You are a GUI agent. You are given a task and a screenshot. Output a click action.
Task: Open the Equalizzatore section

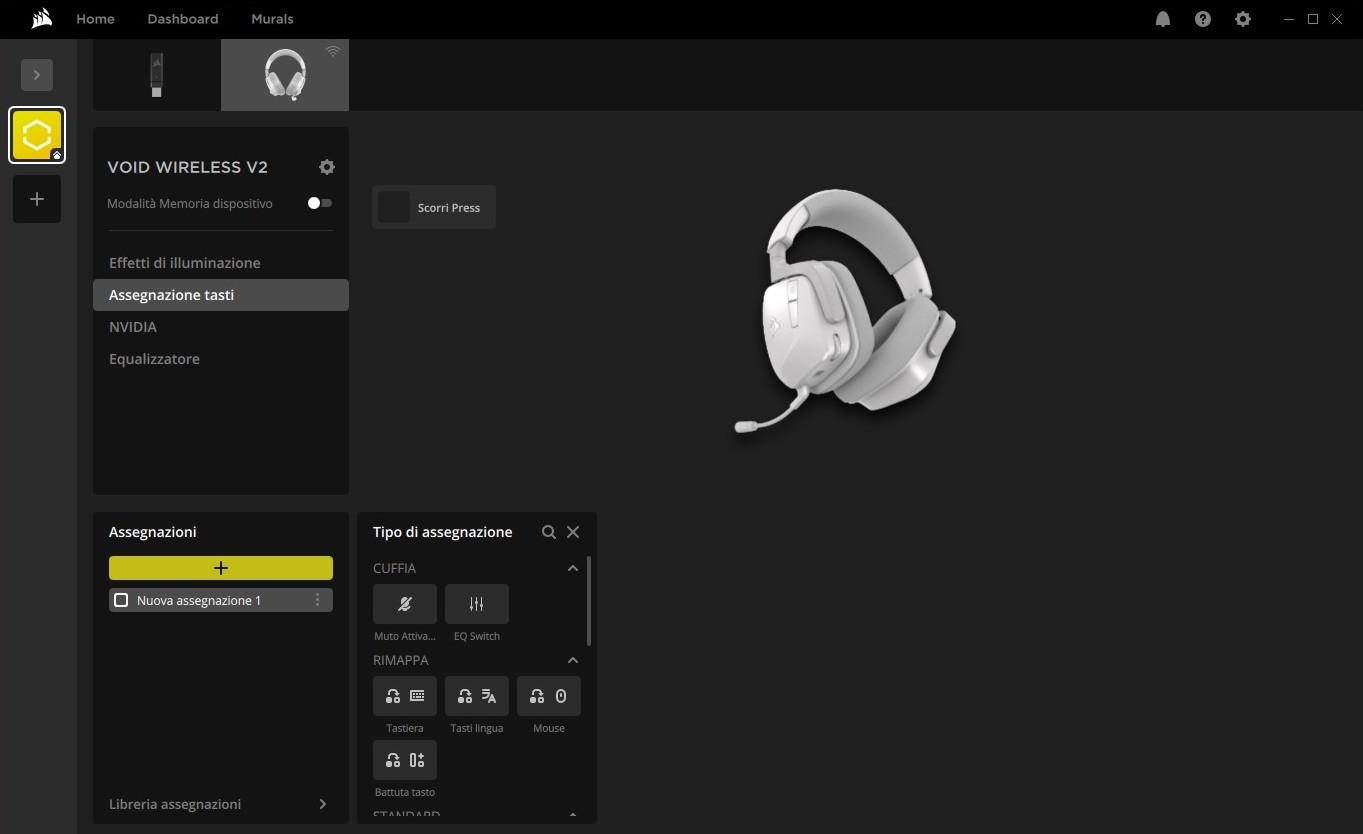point(154,359)
